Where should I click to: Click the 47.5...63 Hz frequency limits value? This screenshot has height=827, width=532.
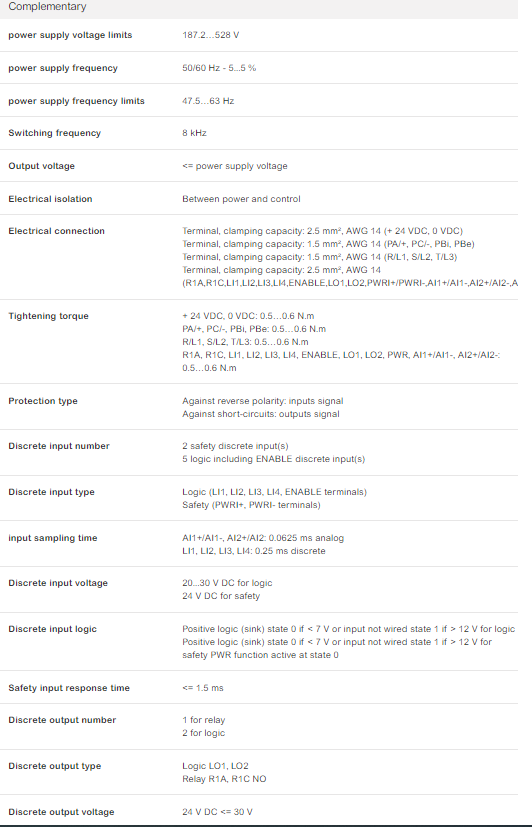tap(208, 101)
